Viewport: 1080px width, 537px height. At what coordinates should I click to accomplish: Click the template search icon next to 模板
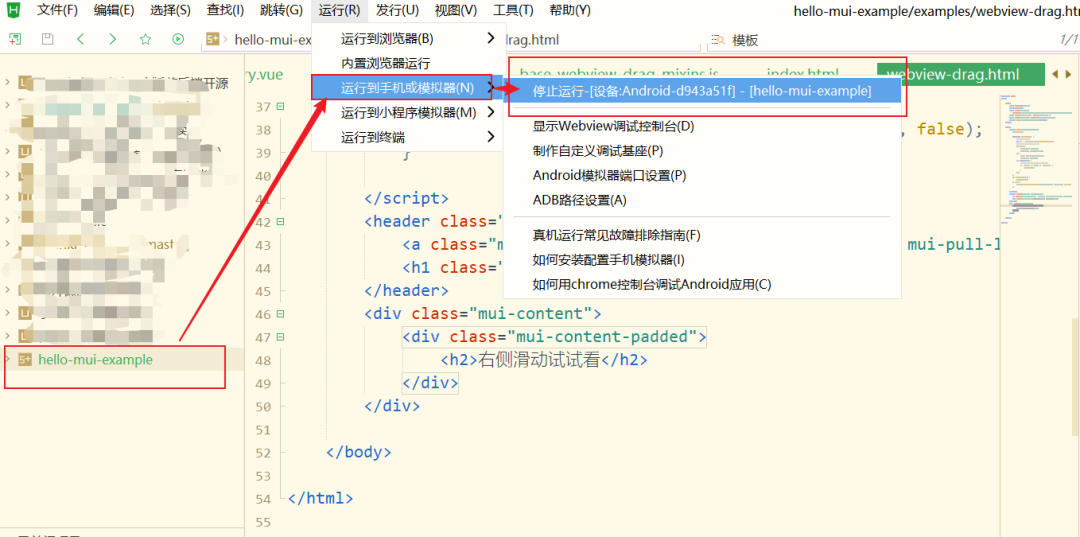pyautogui.click(x=718, y=40)
